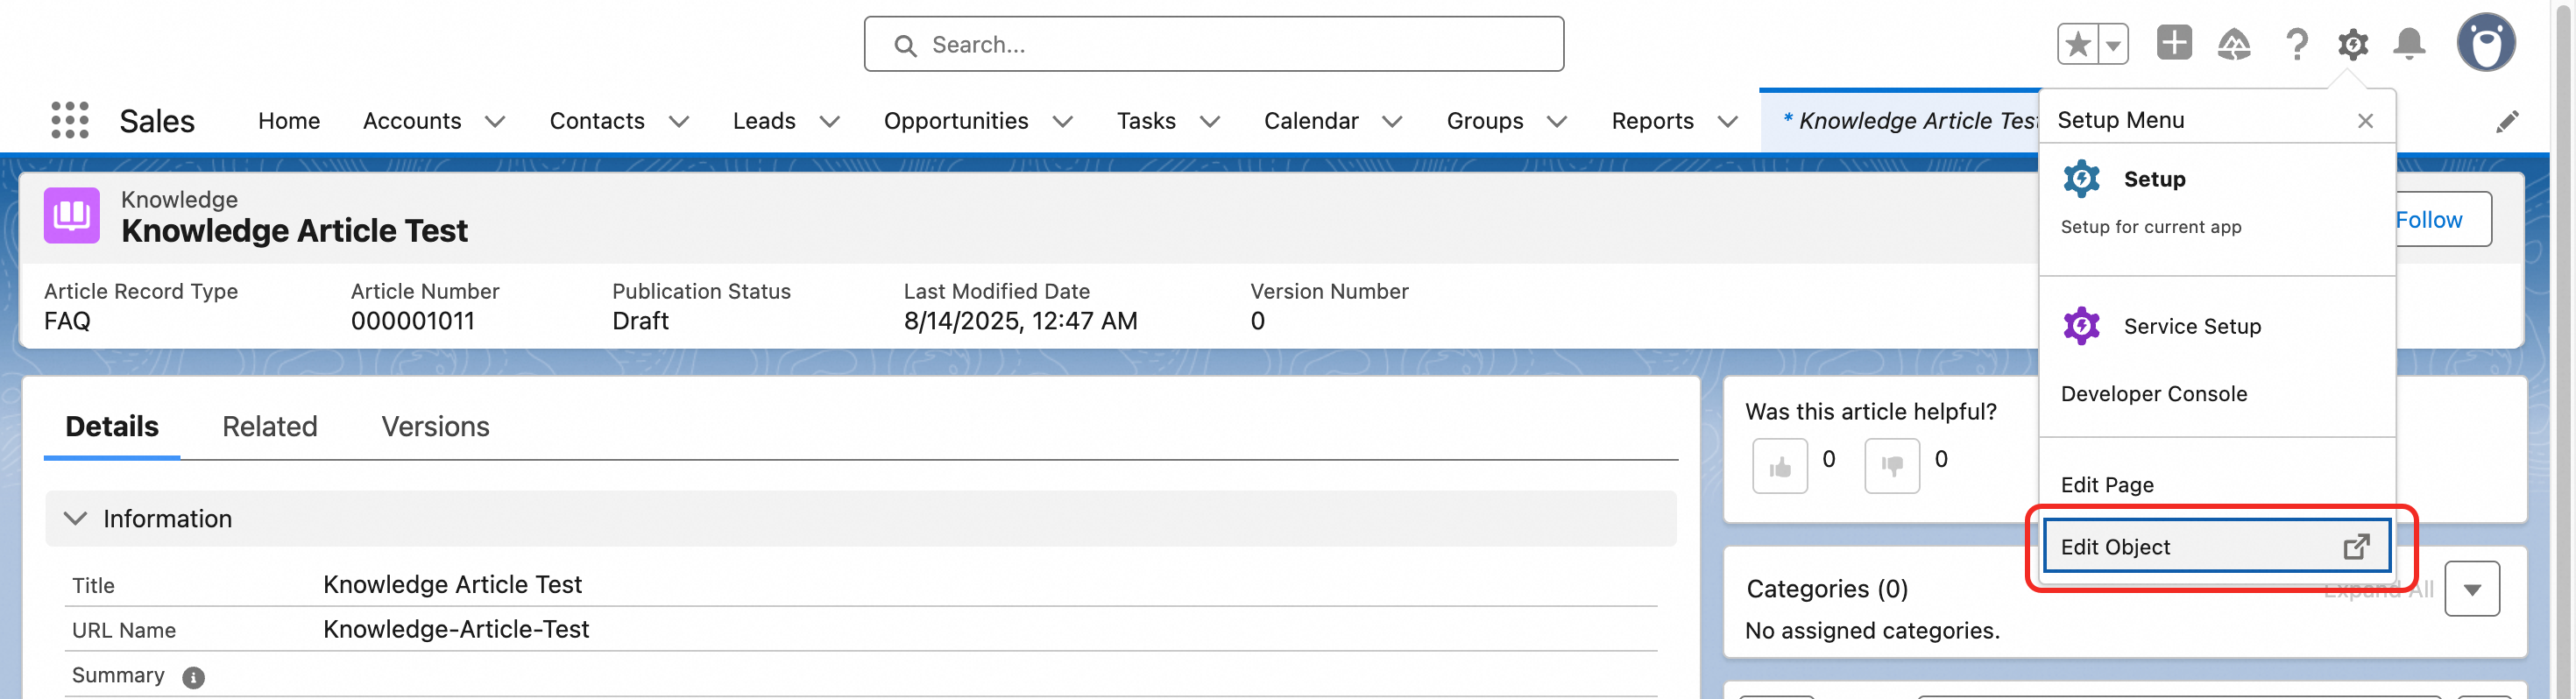Click the Summary info icon
This screenshot has height=699, width=2576.
[x=193, y=677]
